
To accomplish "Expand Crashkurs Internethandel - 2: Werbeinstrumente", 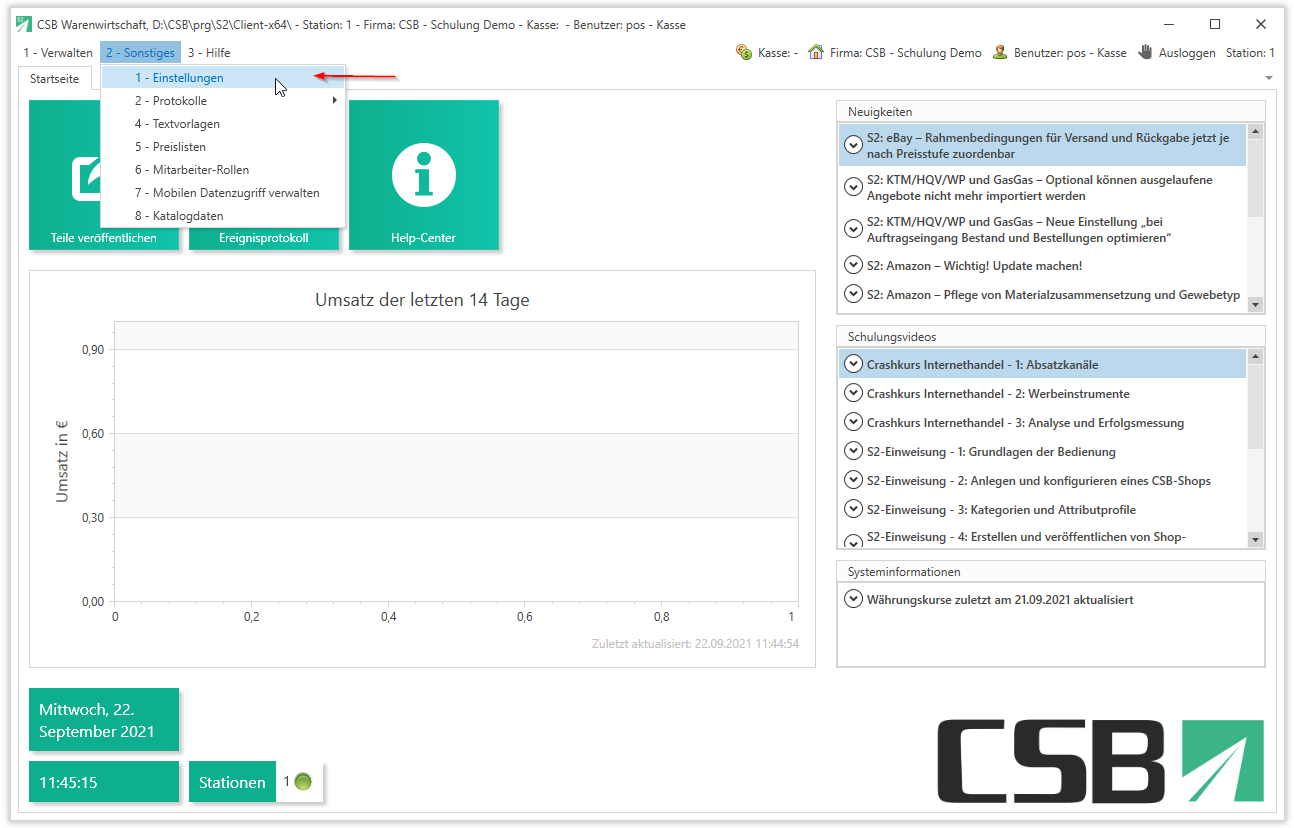I will pyautogui.click(x=853, y=393).
